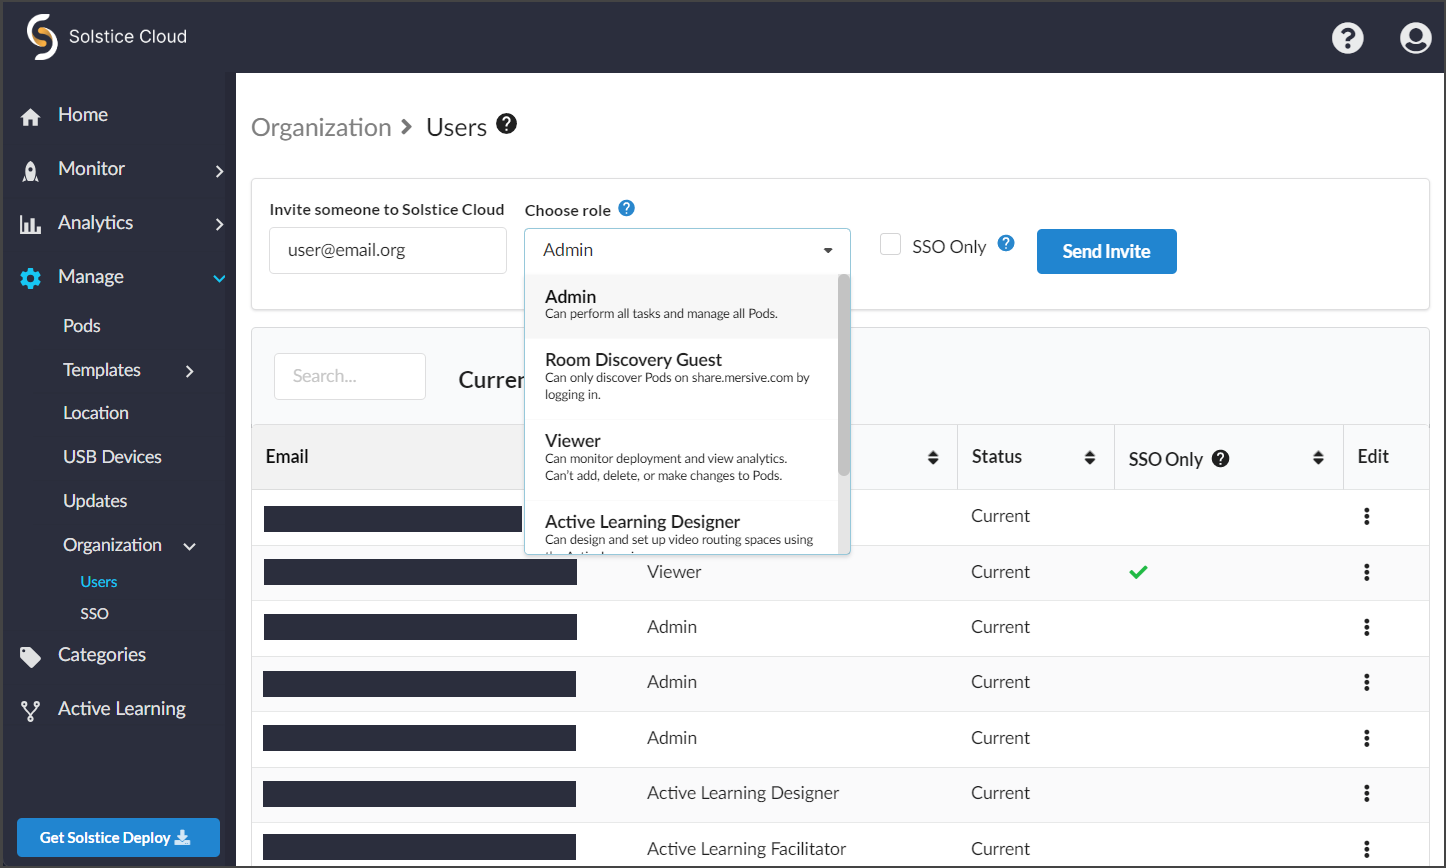Select Room Discovery Guest role option
1446x868 pixels.
[681, 377]
